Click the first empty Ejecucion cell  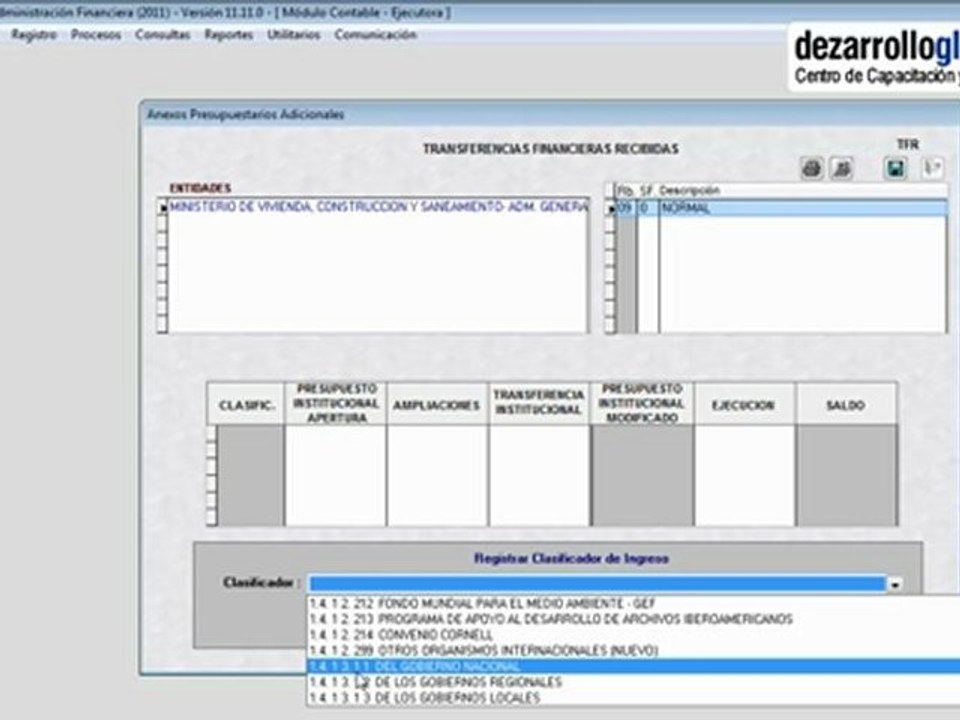[x=744, y=434]
